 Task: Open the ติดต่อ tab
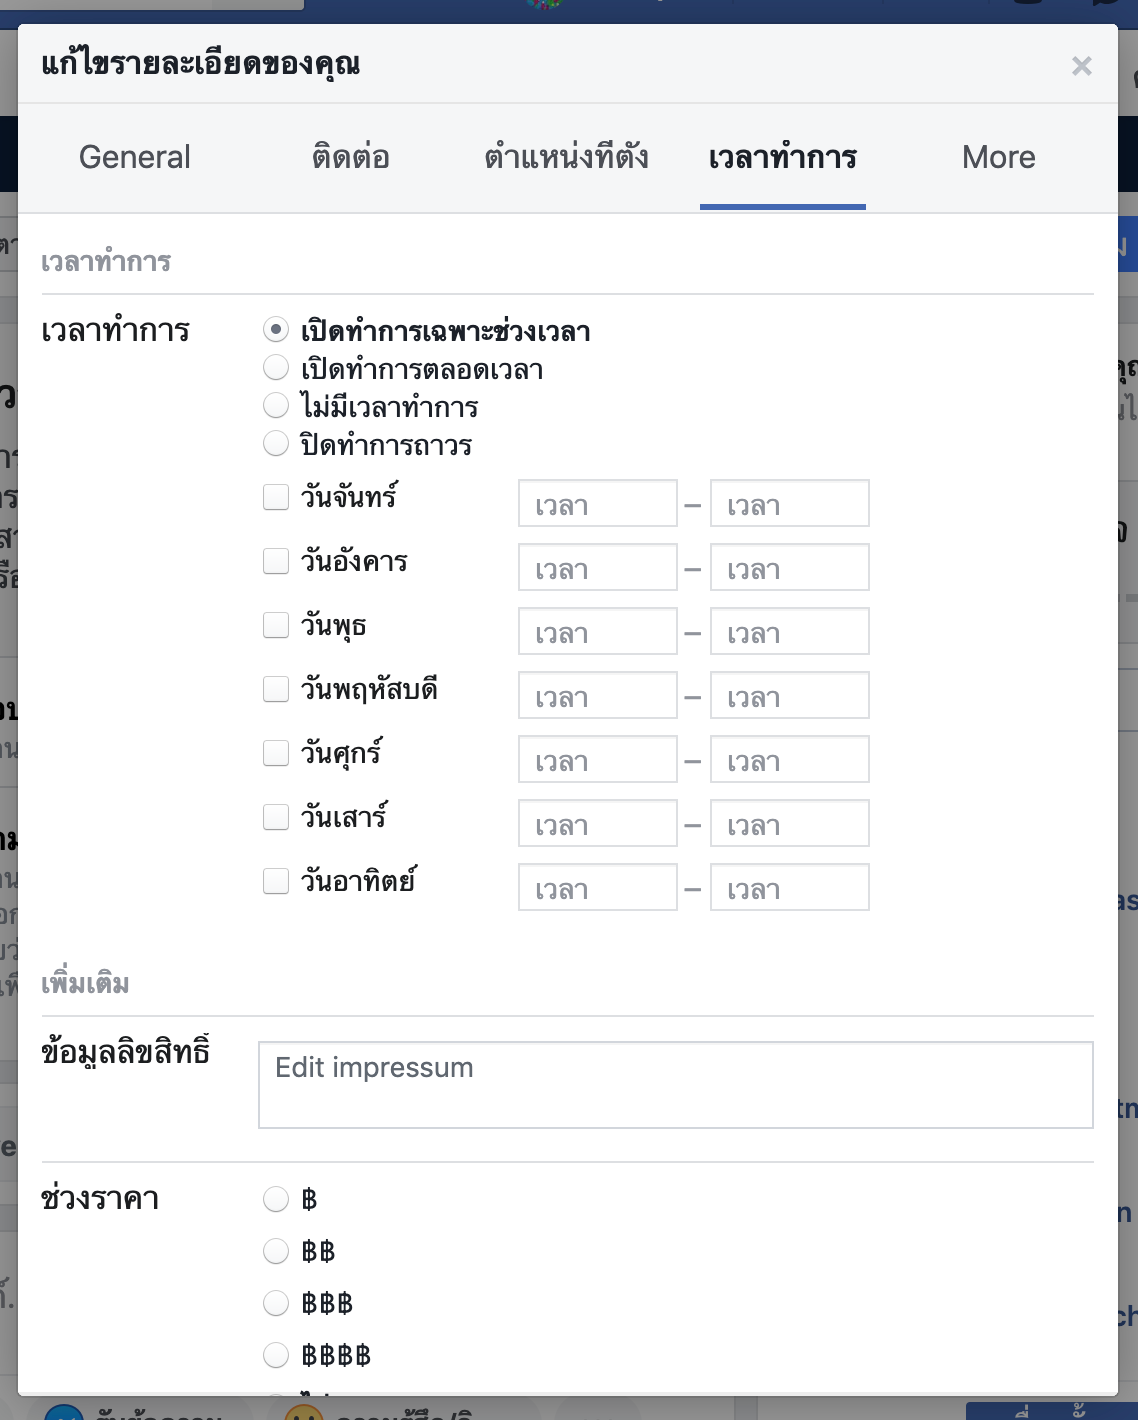click(x=350, y=157)
